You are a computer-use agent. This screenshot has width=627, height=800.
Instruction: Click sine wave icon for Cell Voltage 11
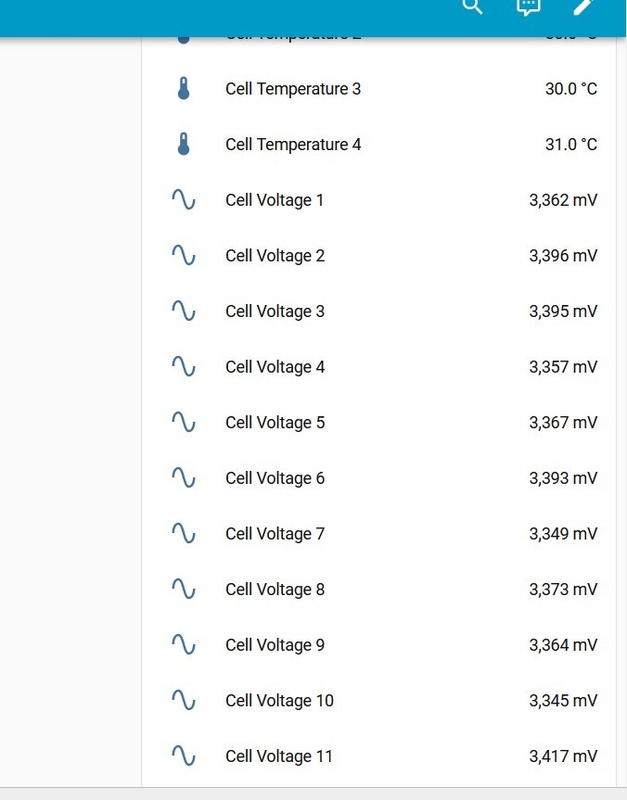pyautogui.click(x=183, y=756)
